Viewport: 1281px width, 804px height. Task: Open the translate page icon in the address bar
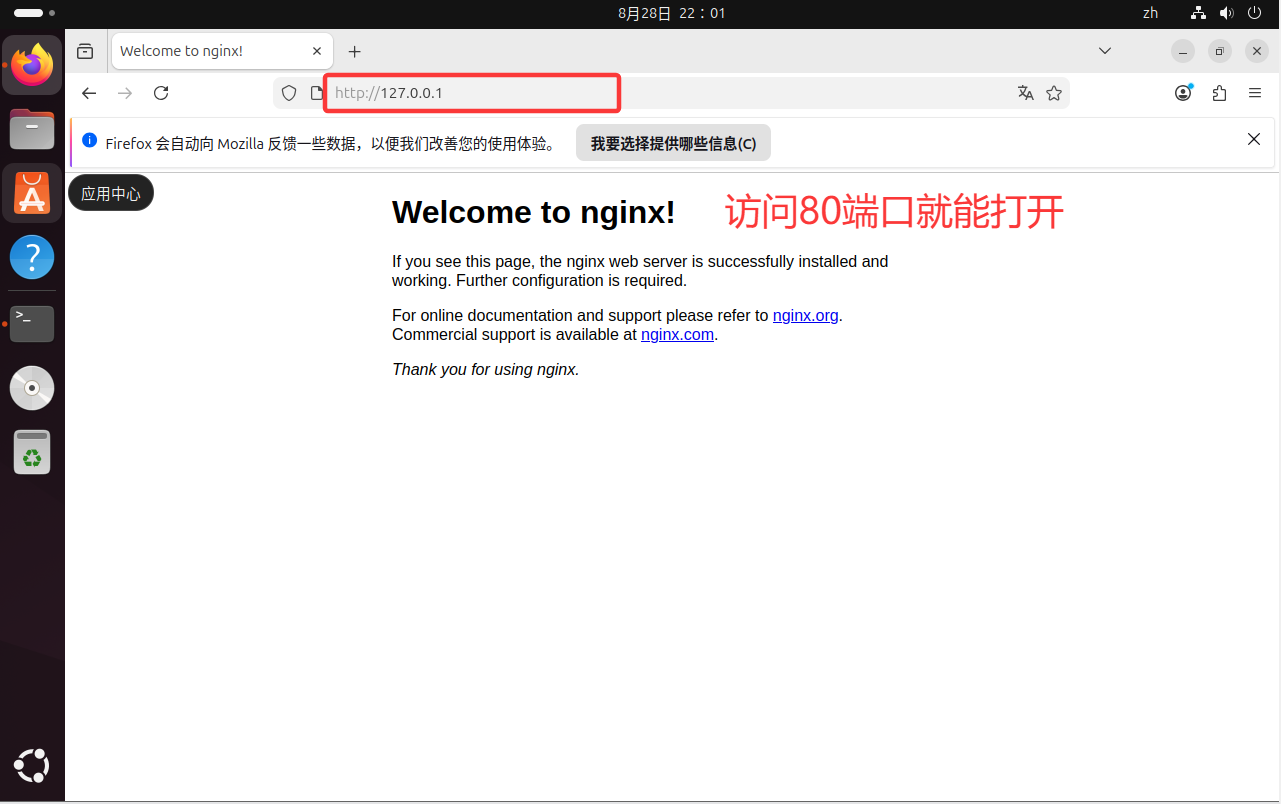pyautogui.click(x=1025, y=93)
